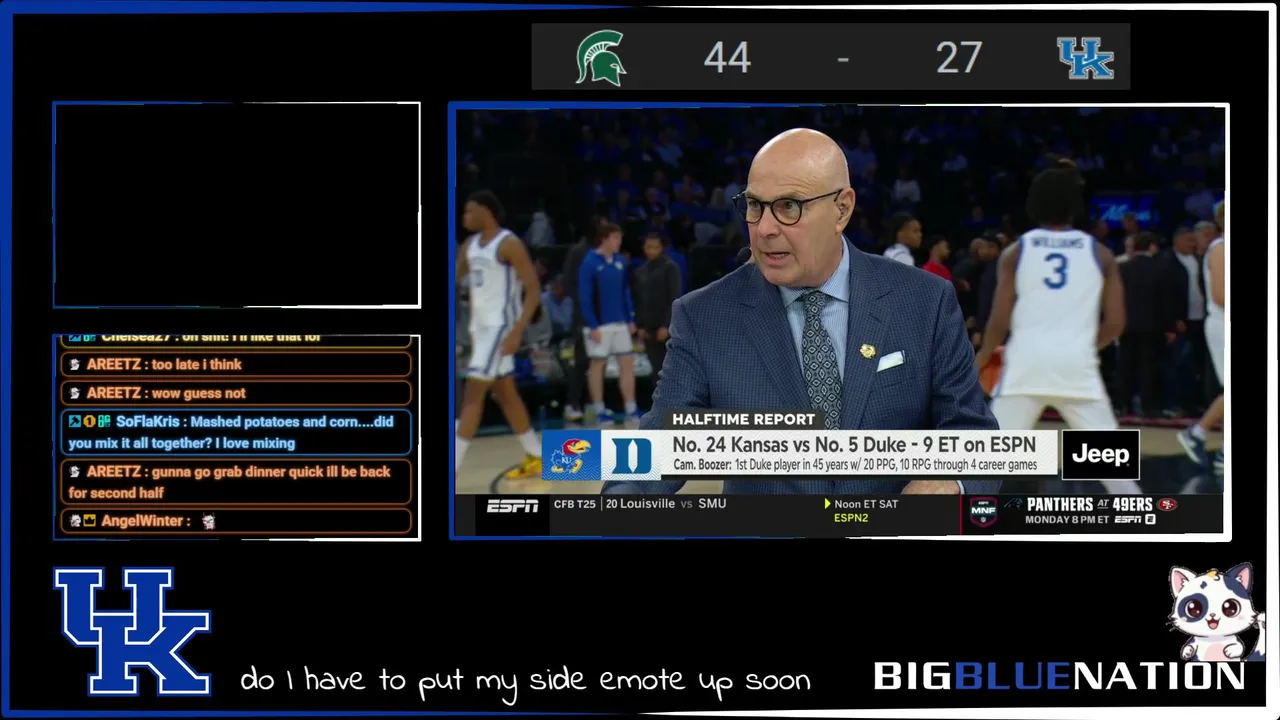Click the large UK logo beside the caption
Viewport: 1280px width, 720px height.
[x=132, y=631]
